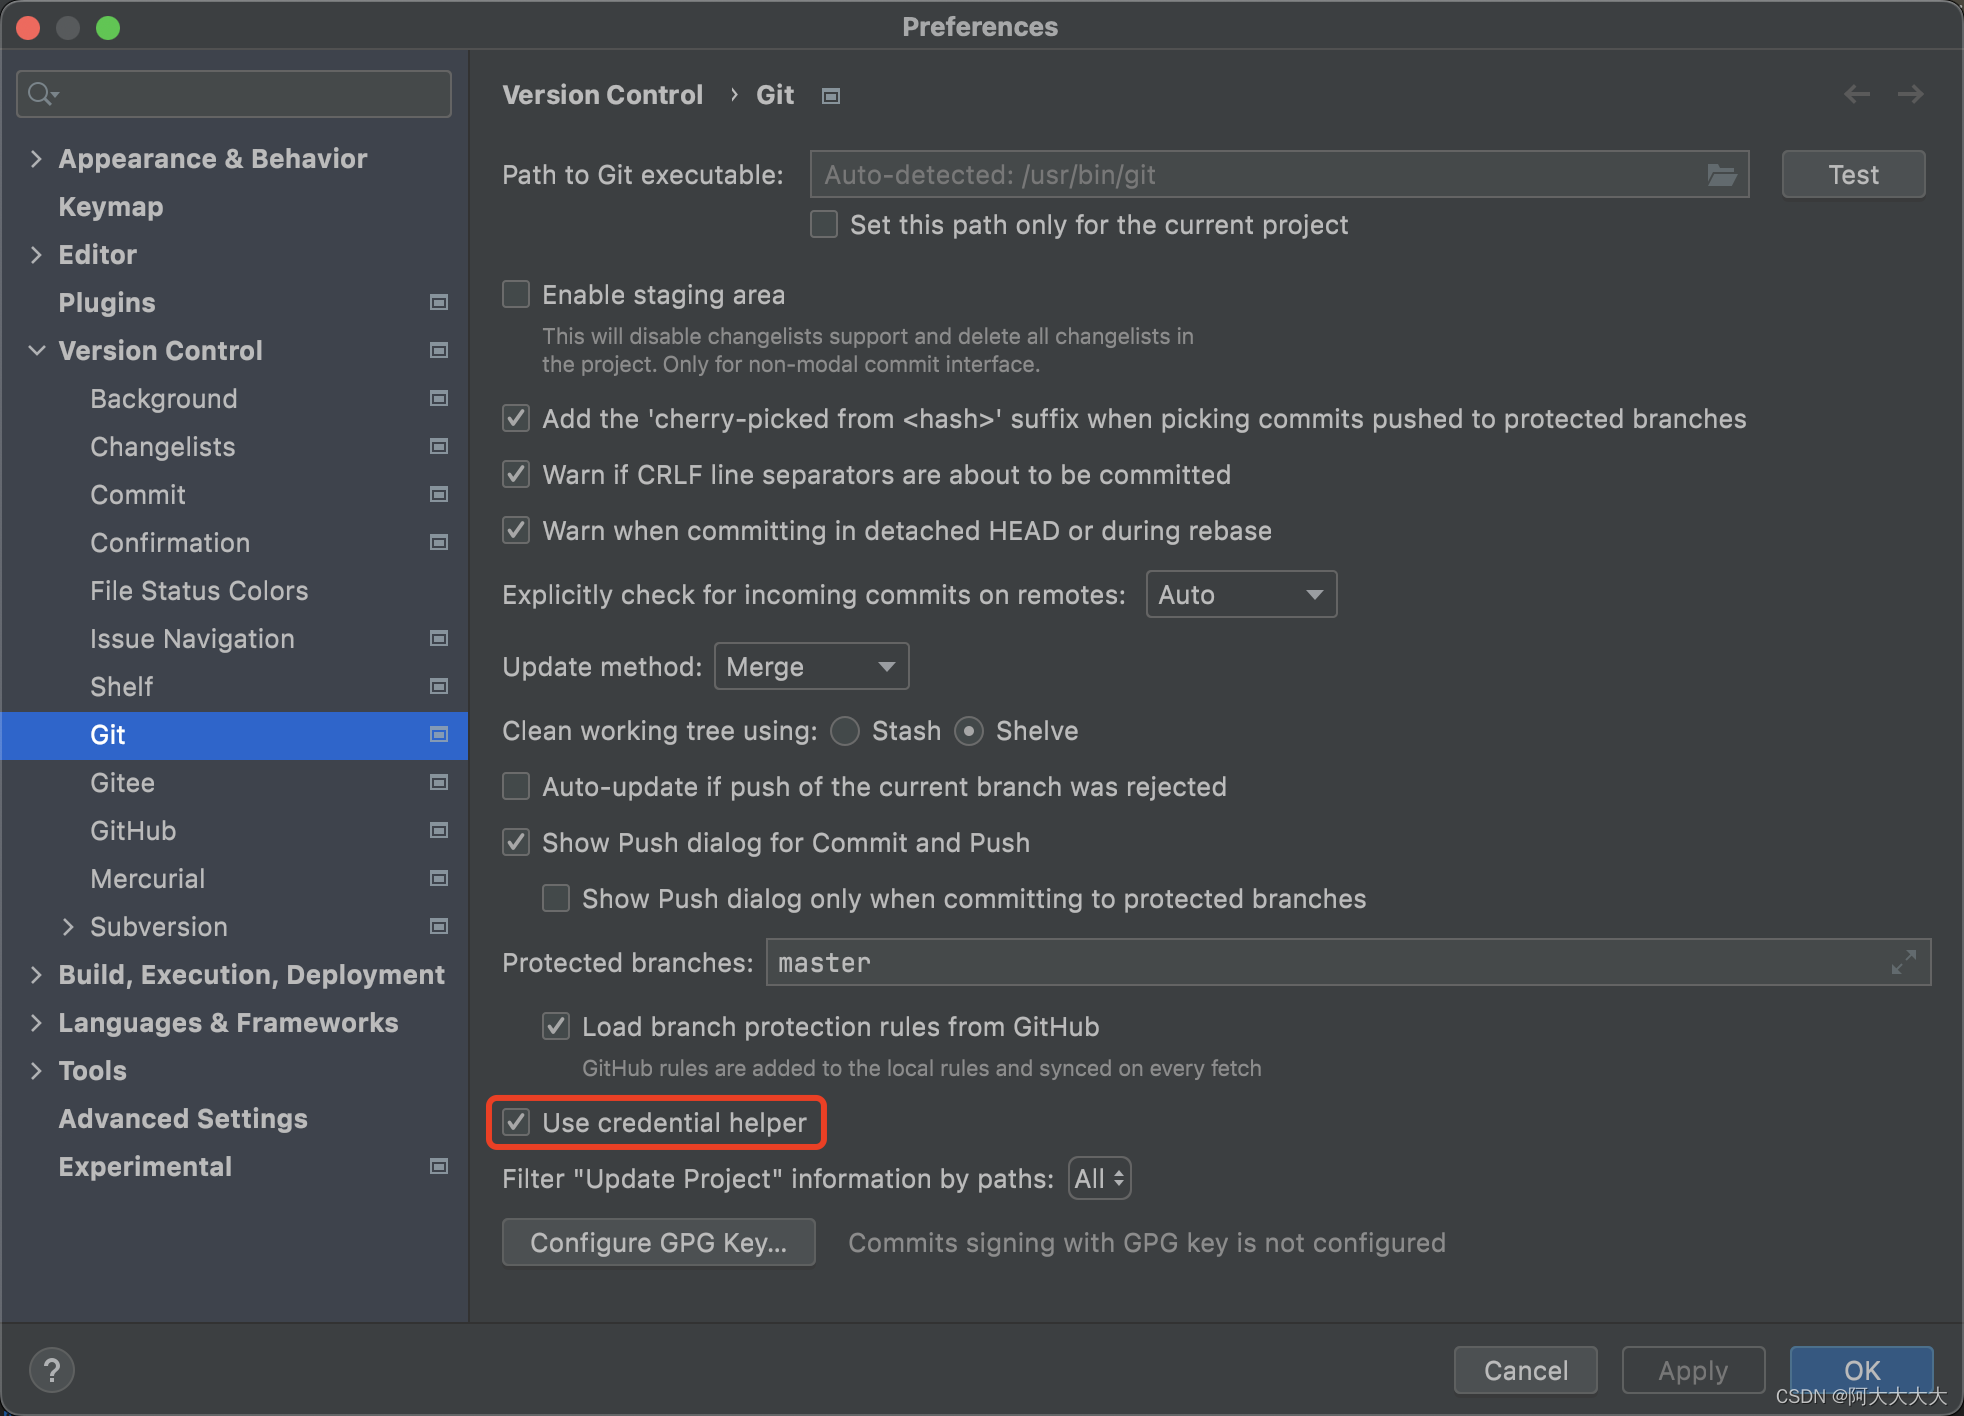The height and width of the screenshot is (1416, 1964).
Task: Click the magnifier icon in the search field
Action: (x=41, y=93)
